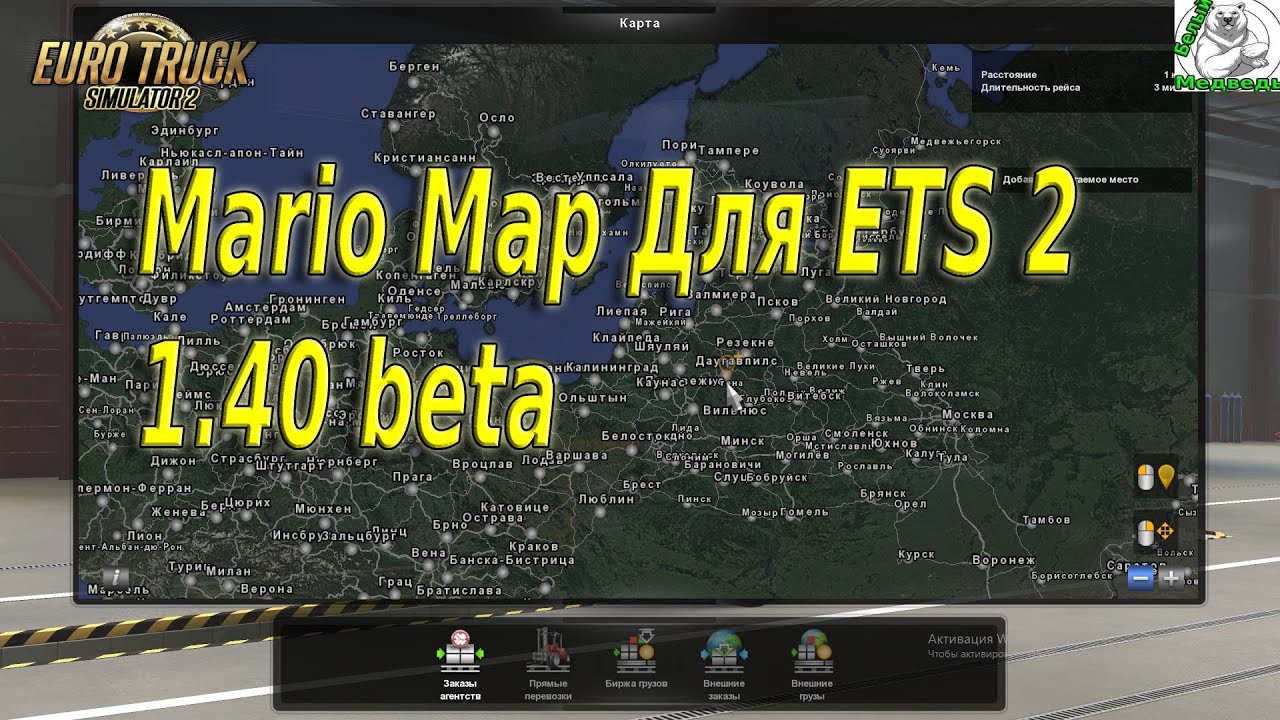Image resolution: width=1280 pixels, height=720 pixels.
Task: Click the Длительность рейса duration readout
Action: point(1030,88)
